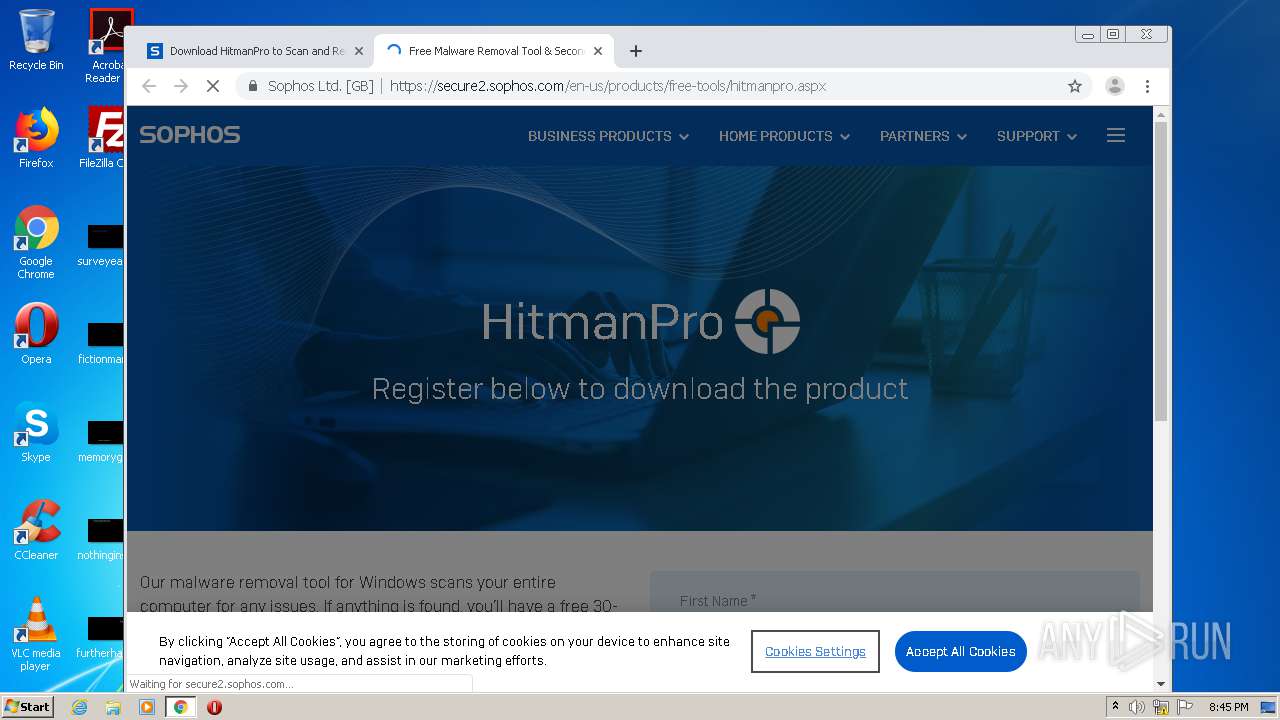Open the hamburger menu in Sophos header
Image resolution: width=1280 pixels, height=720 pixels.
point(1116,136)
